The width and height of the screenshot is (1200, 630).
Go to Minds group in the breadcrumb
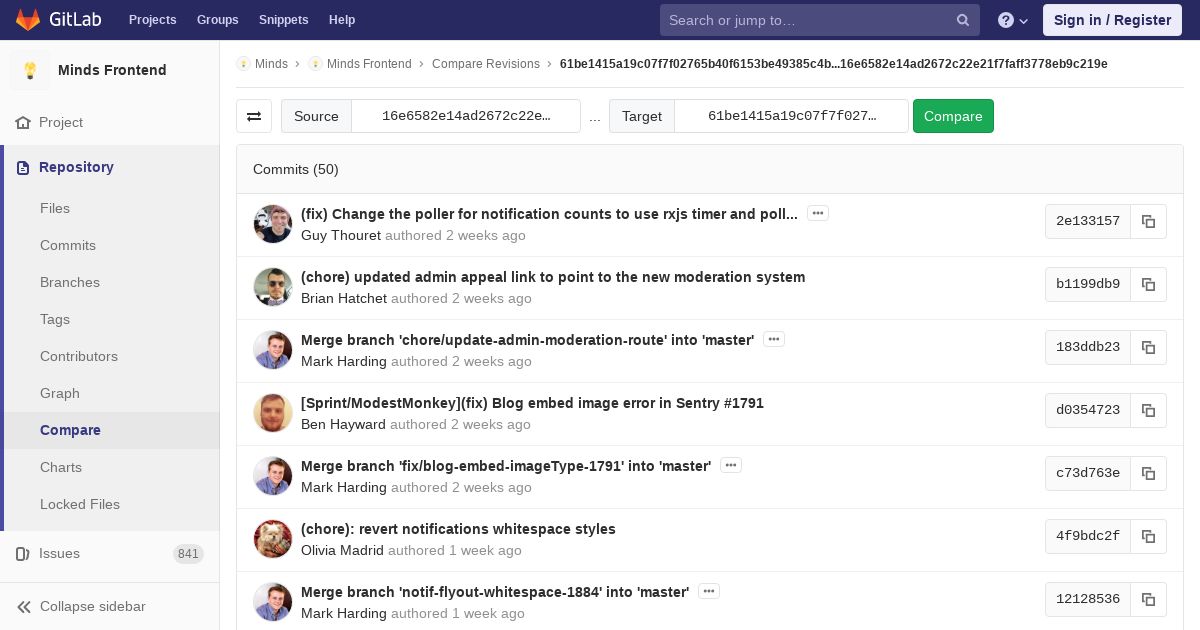pos(271,64)
